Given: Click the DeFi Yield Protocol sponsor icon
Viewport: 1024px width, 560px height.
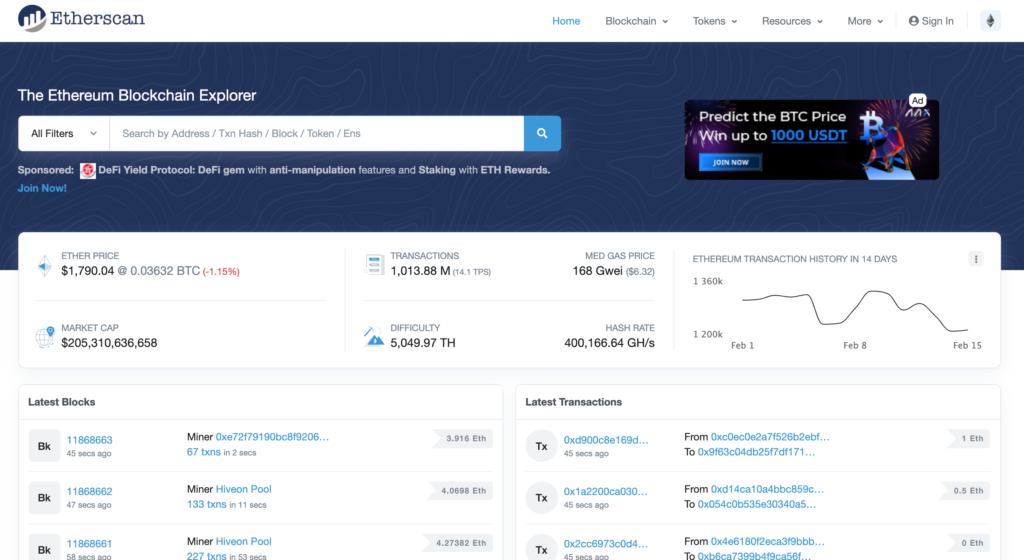Looking at the screenshot, I should tap(88, 170).
